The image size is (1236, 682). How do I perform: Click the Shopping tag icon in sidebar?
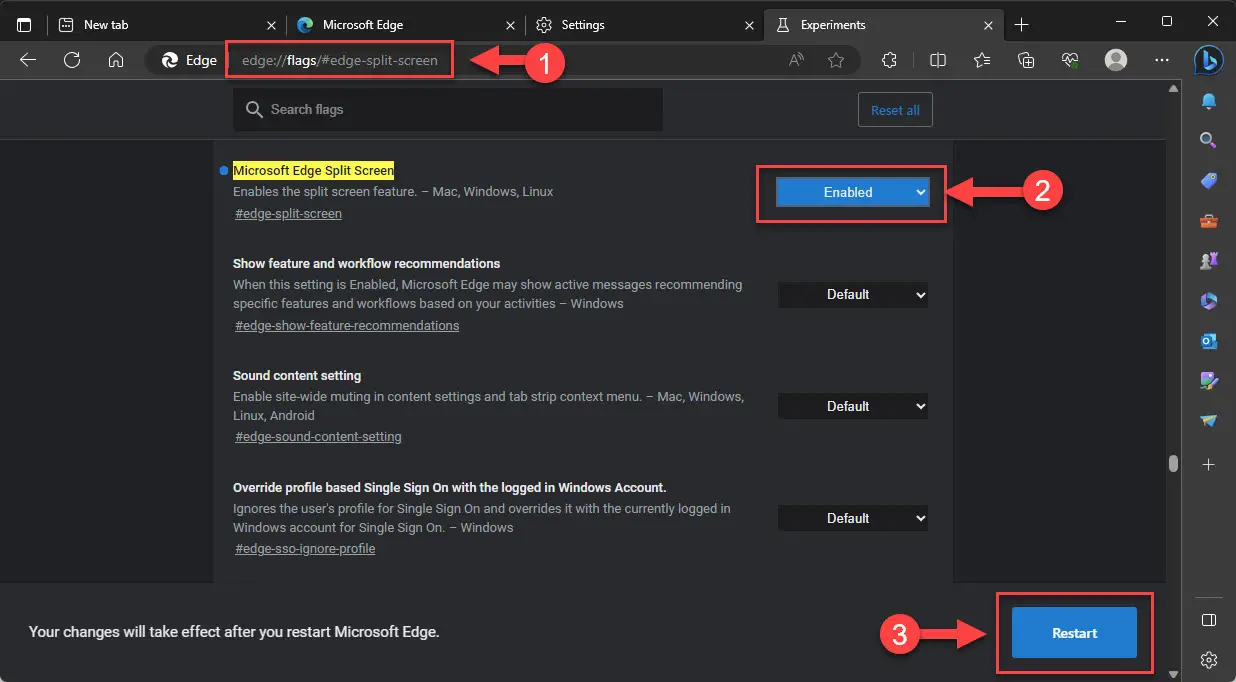(x=1208, y=181)
